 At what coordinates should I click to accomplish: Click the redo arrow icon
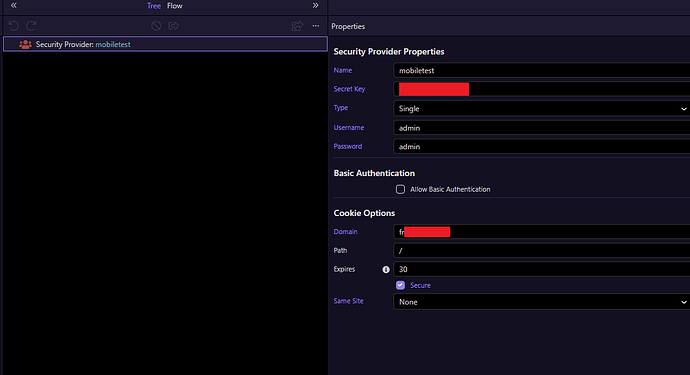[x=31, y=26]
